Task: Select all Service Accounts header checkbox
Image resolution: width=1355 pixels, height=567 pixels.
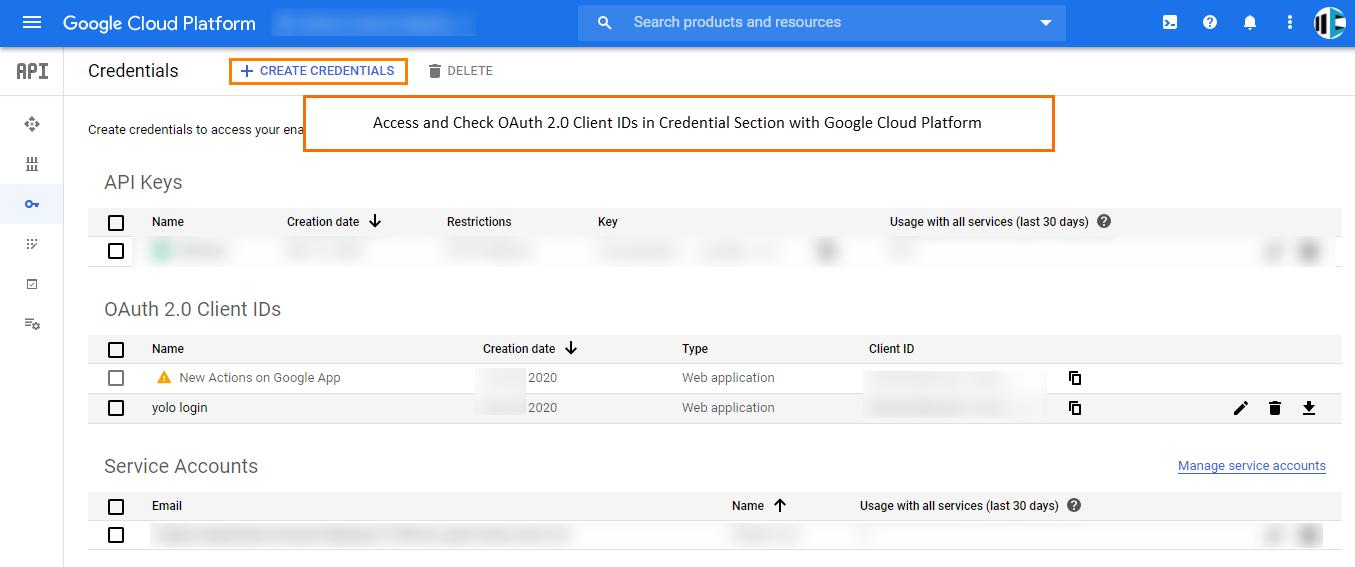Action: tap(116, 507)
